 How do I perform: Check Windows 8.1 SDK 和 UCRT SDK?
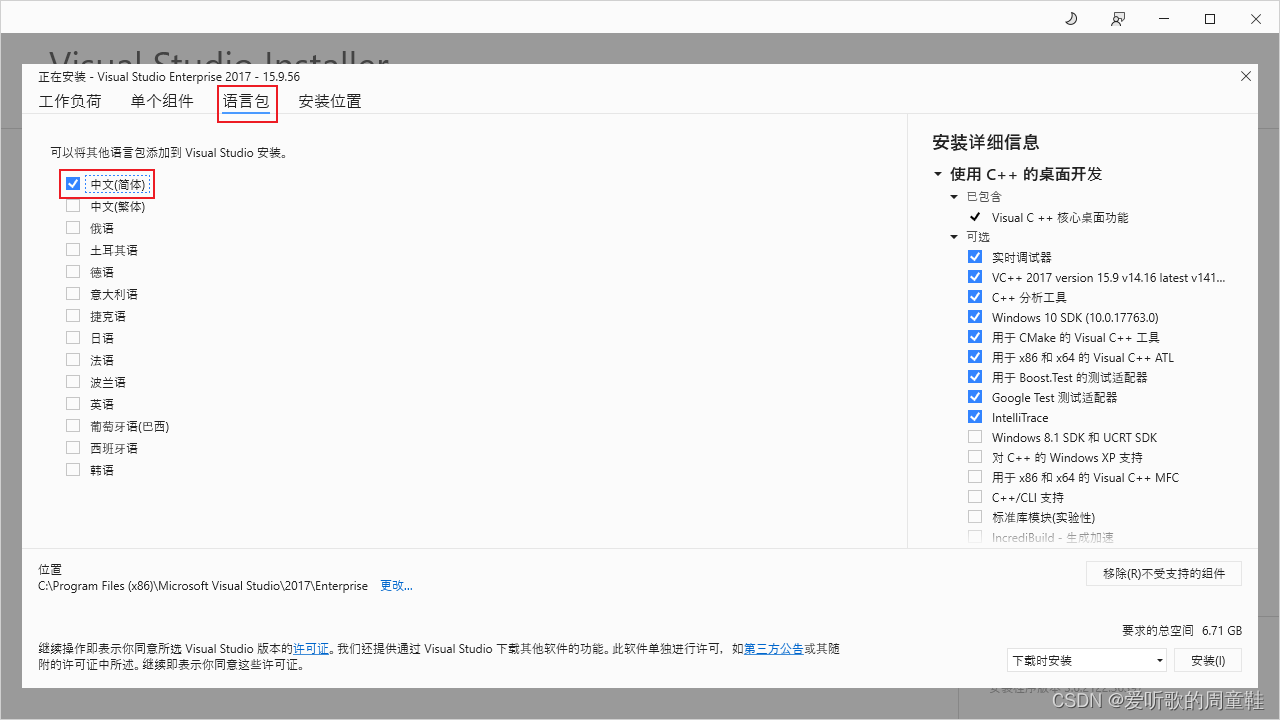975,436
